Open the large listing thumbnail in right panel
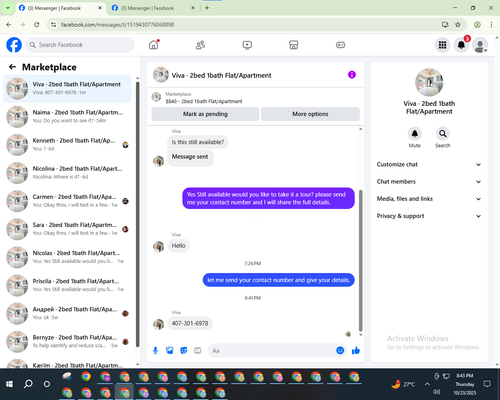 coord(429,82)
